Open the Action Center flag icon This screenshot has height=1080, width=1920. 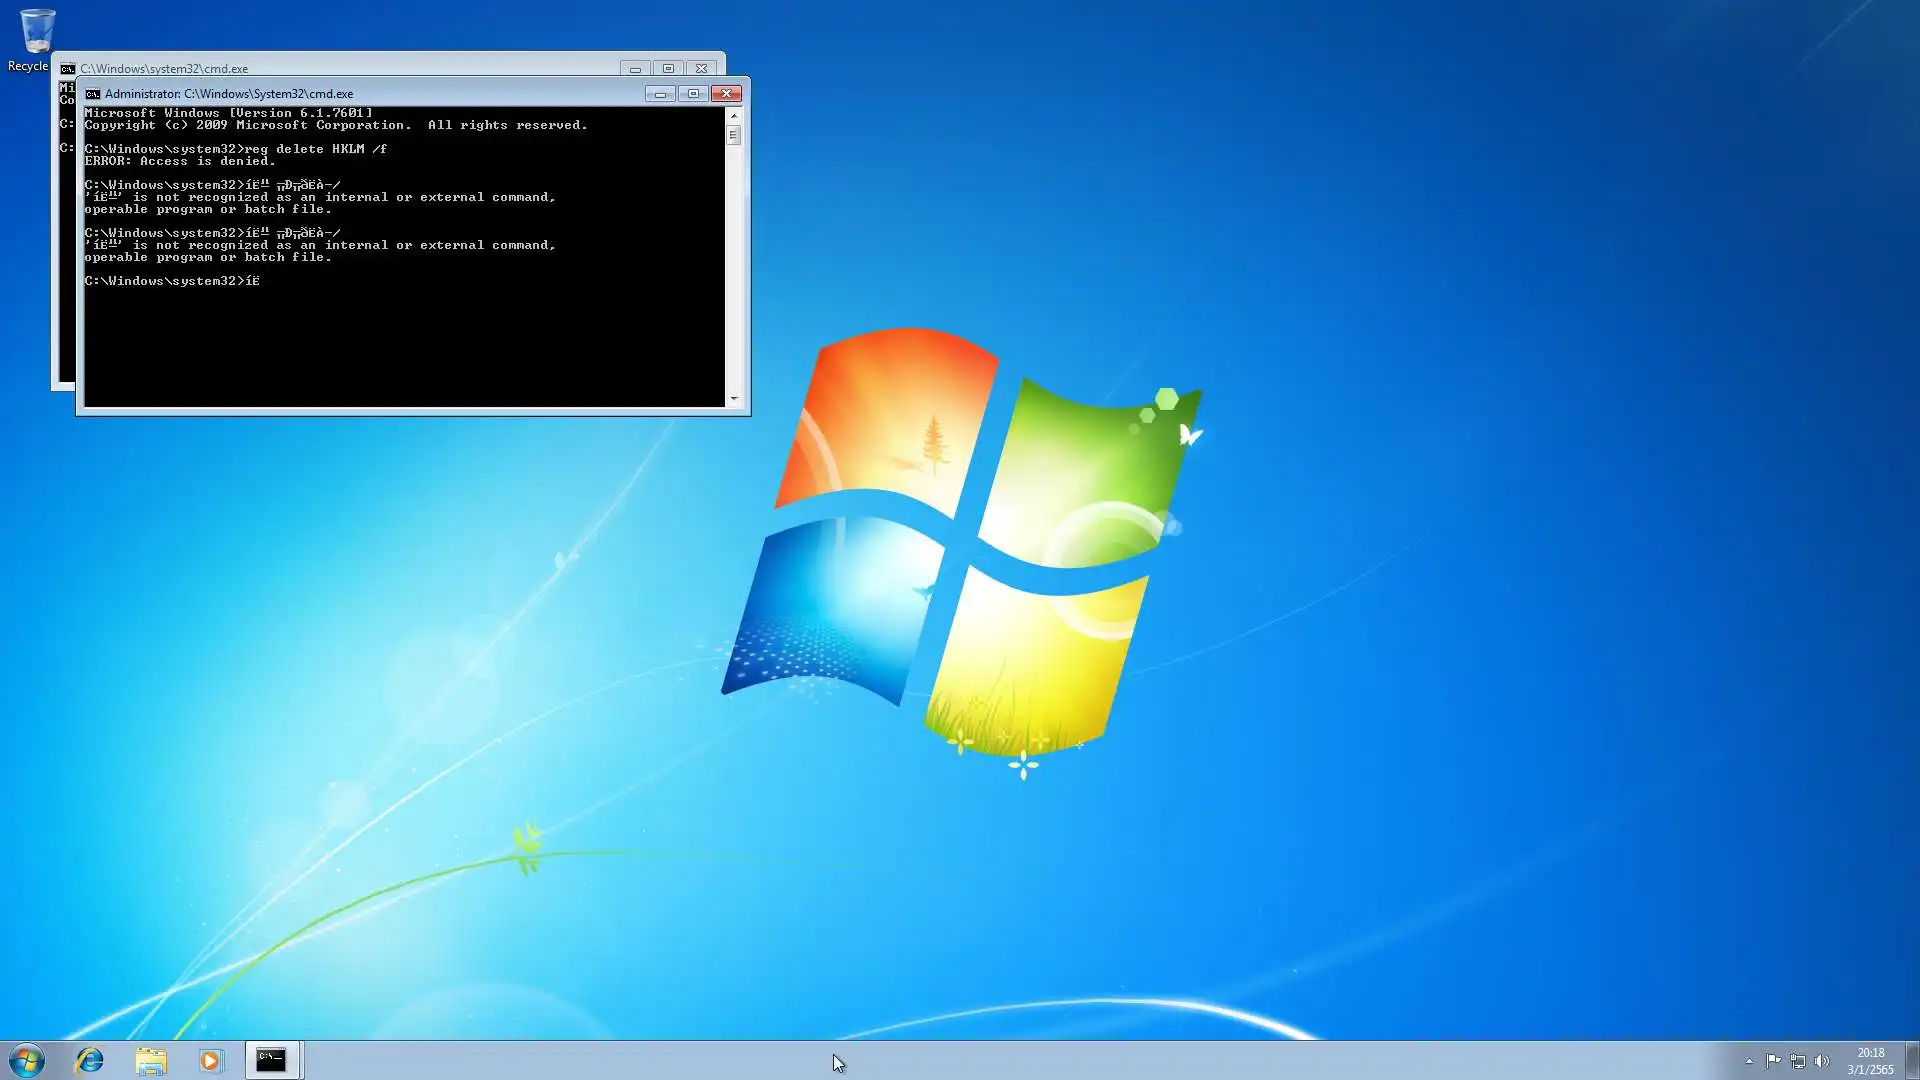click(x=1773, y=1061)
